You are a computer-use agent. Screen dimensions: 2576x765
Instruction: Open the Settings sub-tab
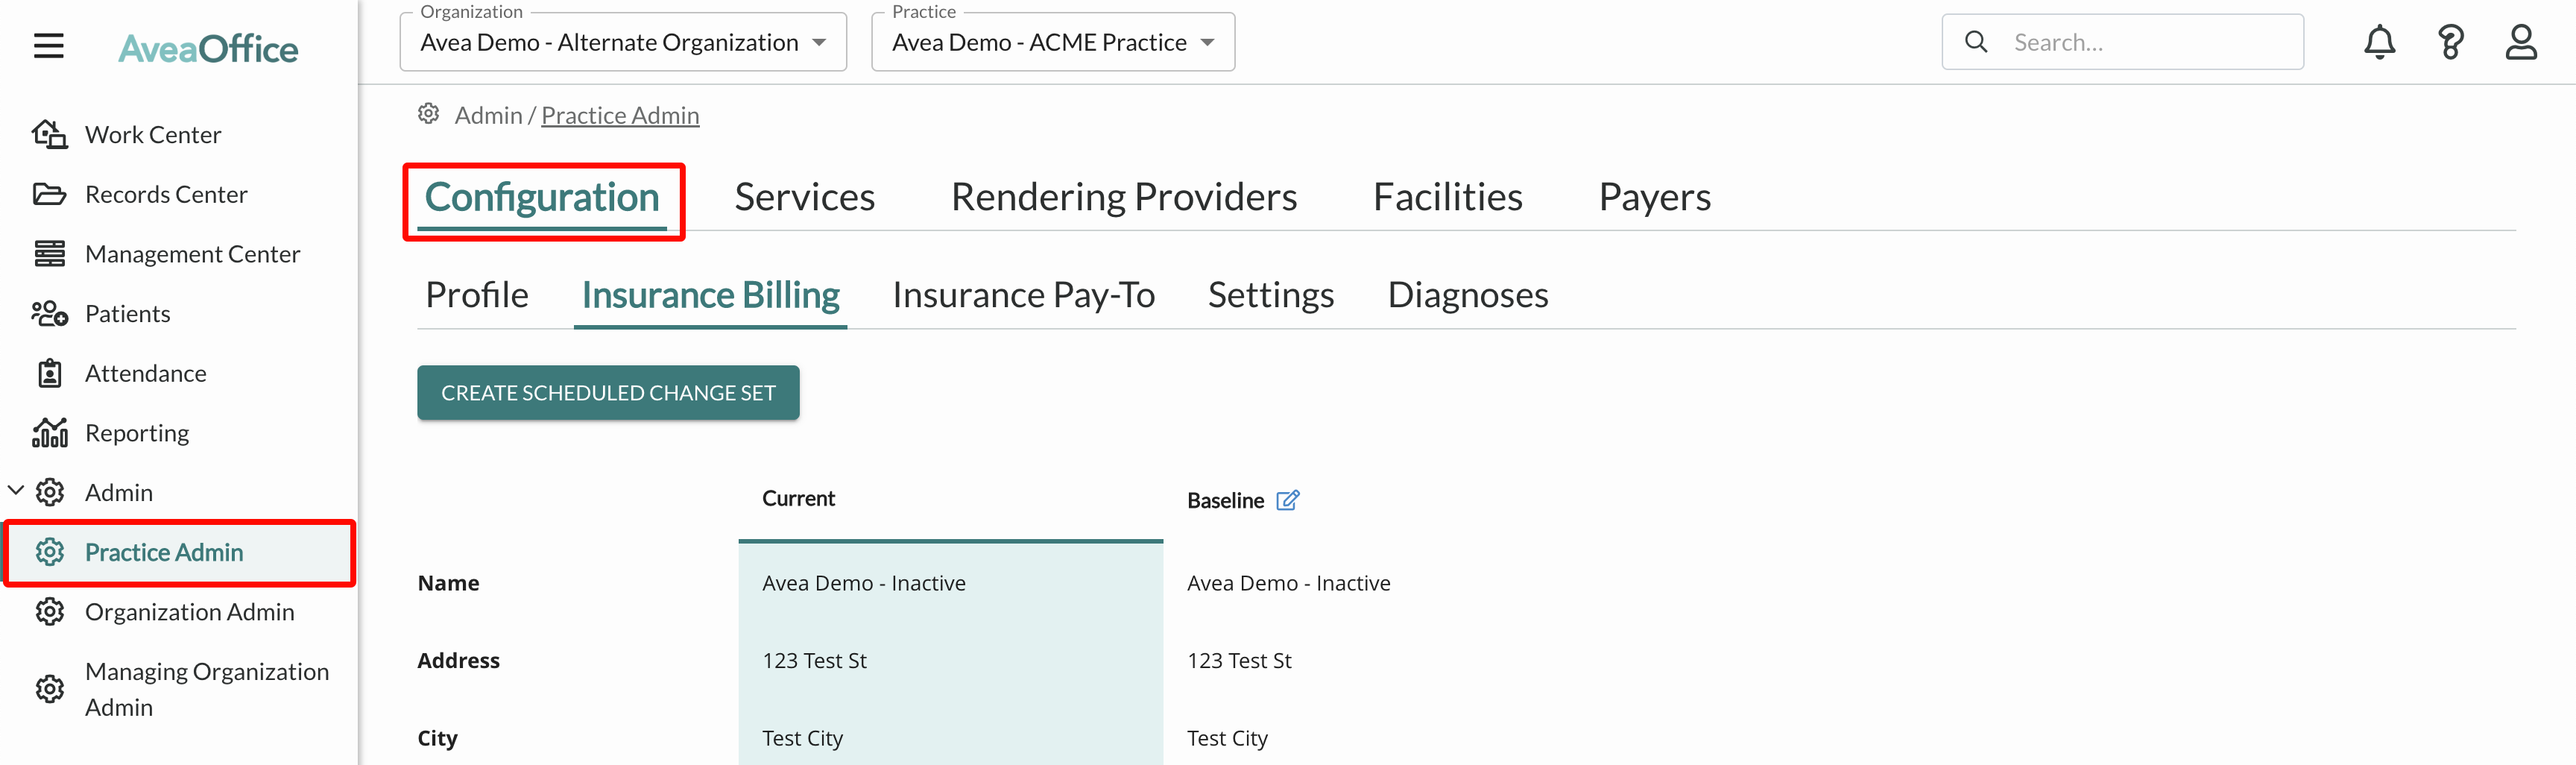1270,295
